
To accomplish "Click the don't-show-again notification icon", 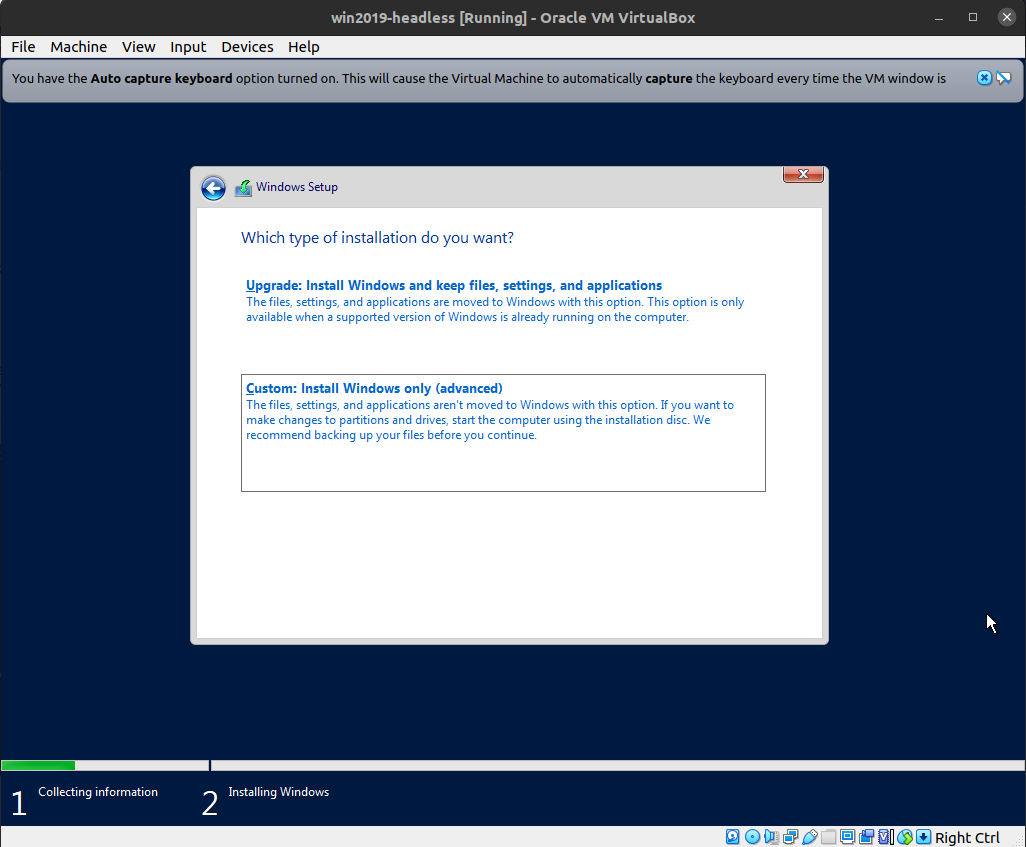I will pos(1004,78).
